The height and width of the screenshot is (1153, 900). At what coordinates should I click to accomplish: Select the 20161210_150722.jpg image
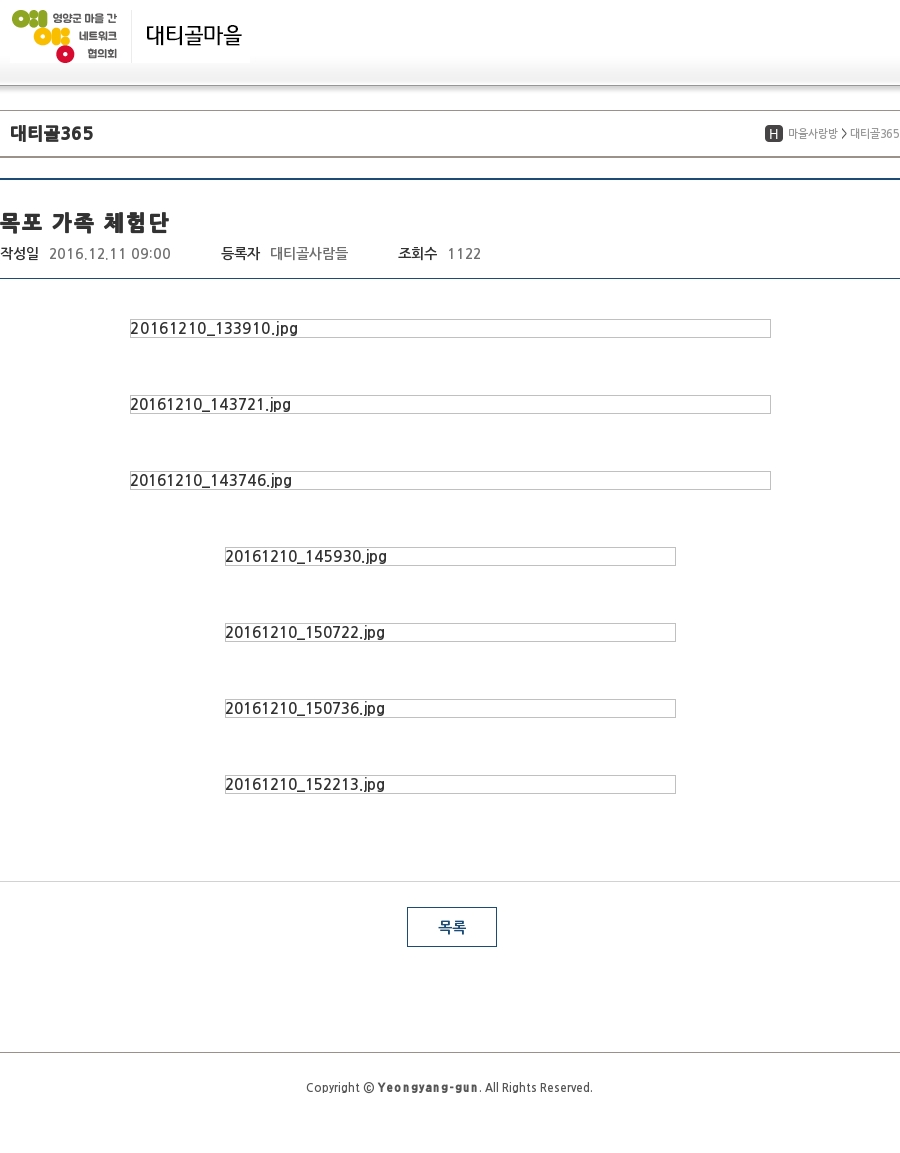tap(450, 632)
